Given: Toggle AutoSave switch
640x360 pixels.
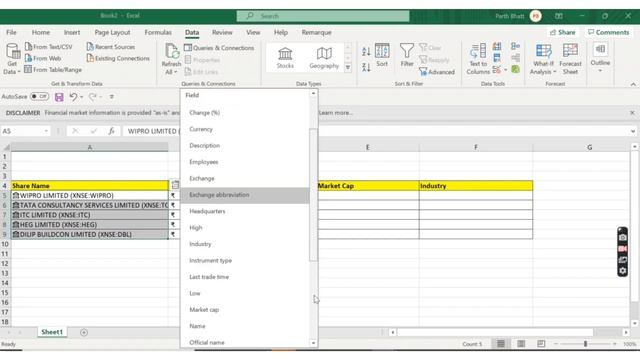Looking at the screenshot, I should (x=40, y=97).
